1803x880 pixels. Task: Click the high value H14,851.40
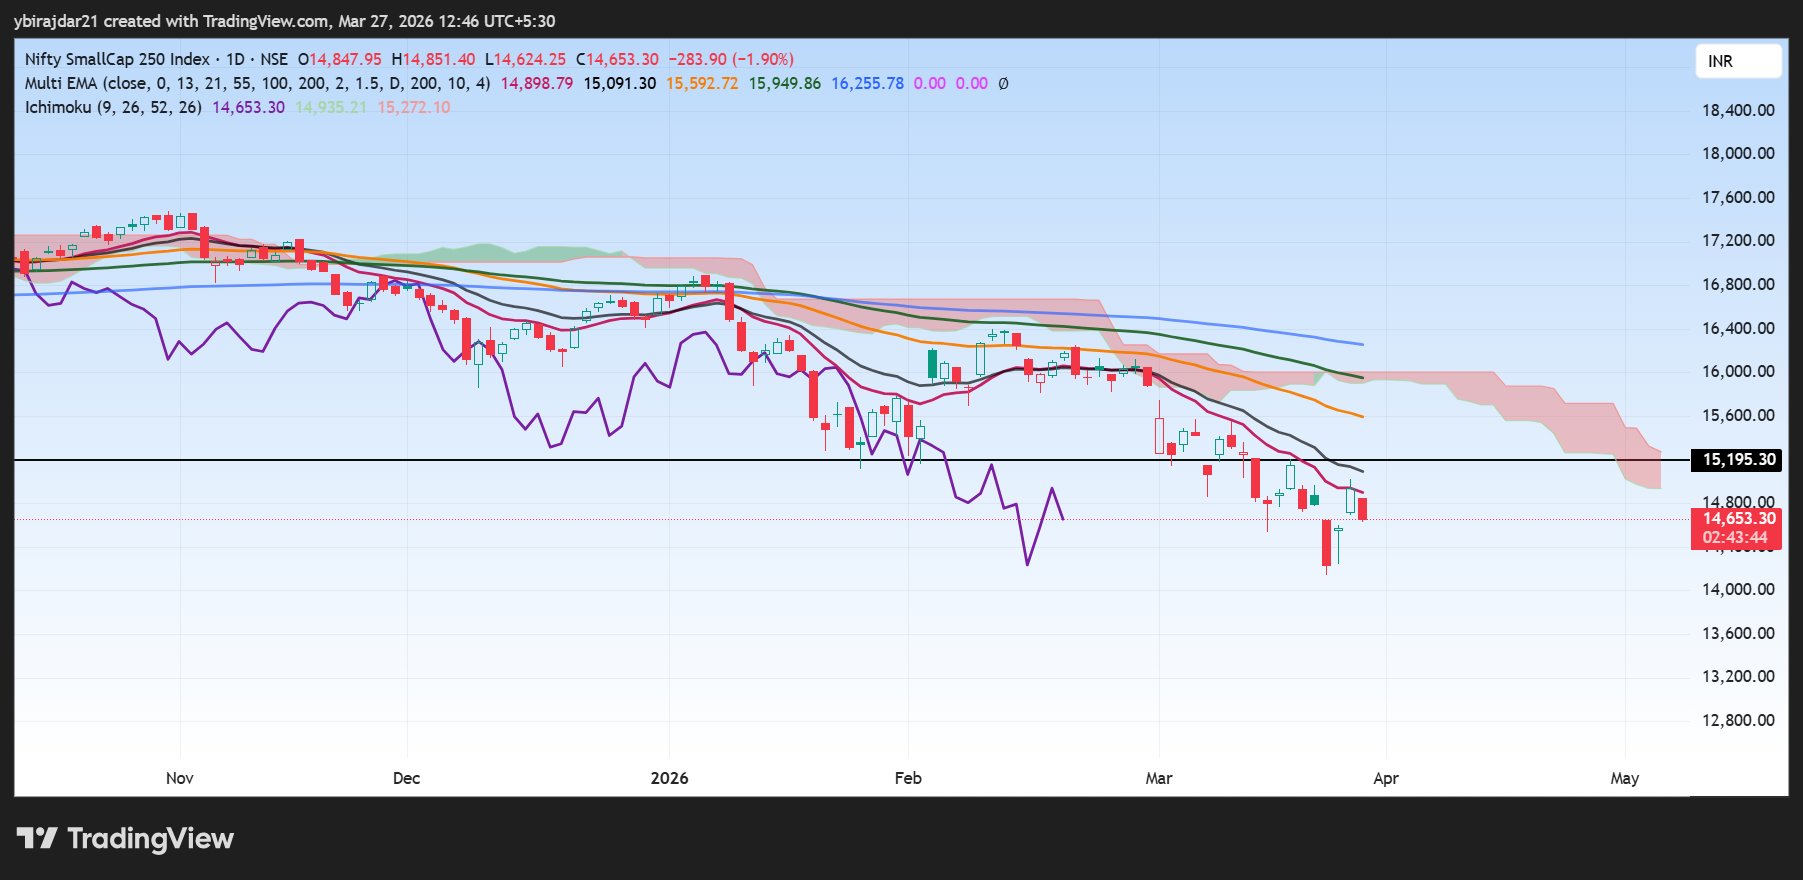click(x=433, y=59)
